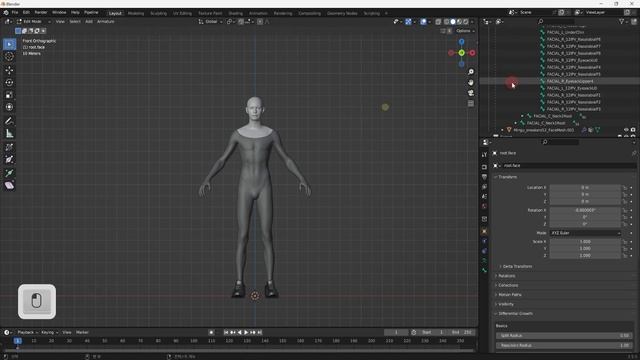
Task: Open the Render menu
Action: [x=41, y=13]
